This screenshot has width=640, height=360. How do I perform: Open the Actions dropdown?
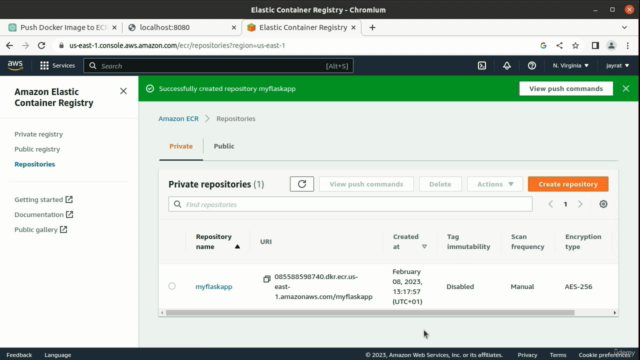click(495, 184)
